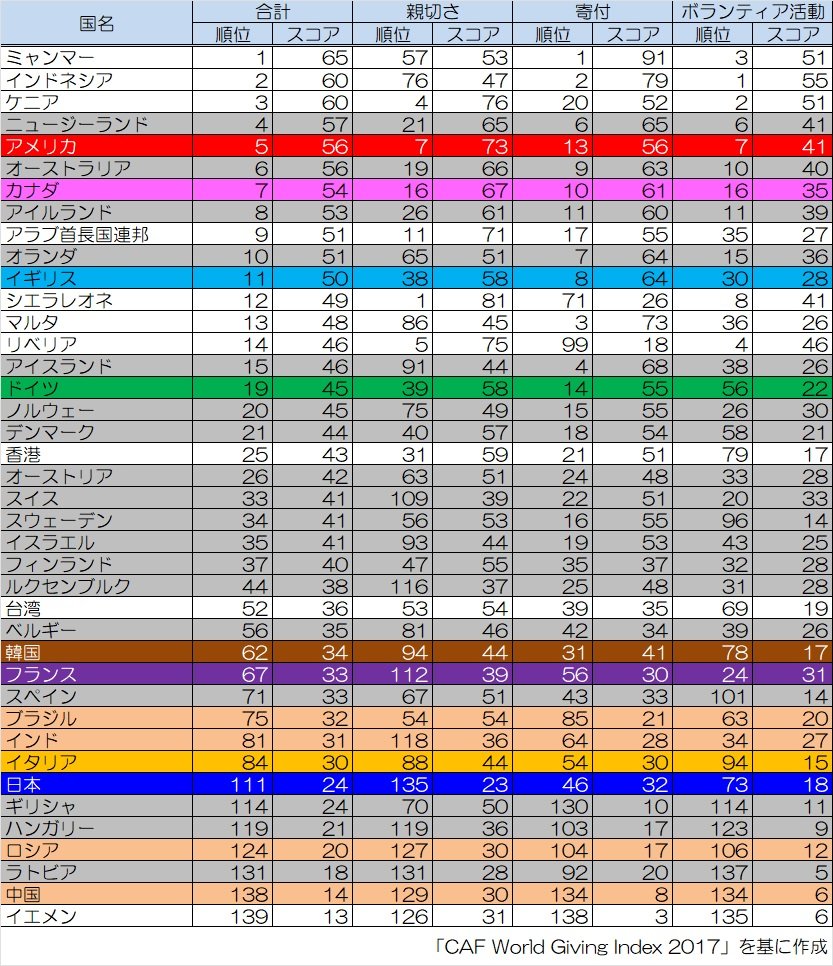Click Japan's kindness rank 135
Screen dimensions: 833x966
tap(409, 785)
